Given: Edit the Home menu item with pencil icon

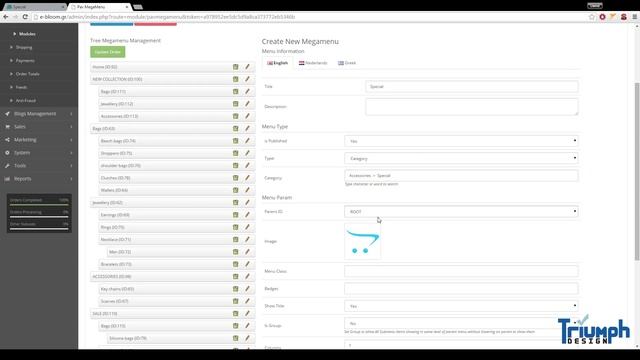Looking at the screenshot, I should [x=247, y=67].
